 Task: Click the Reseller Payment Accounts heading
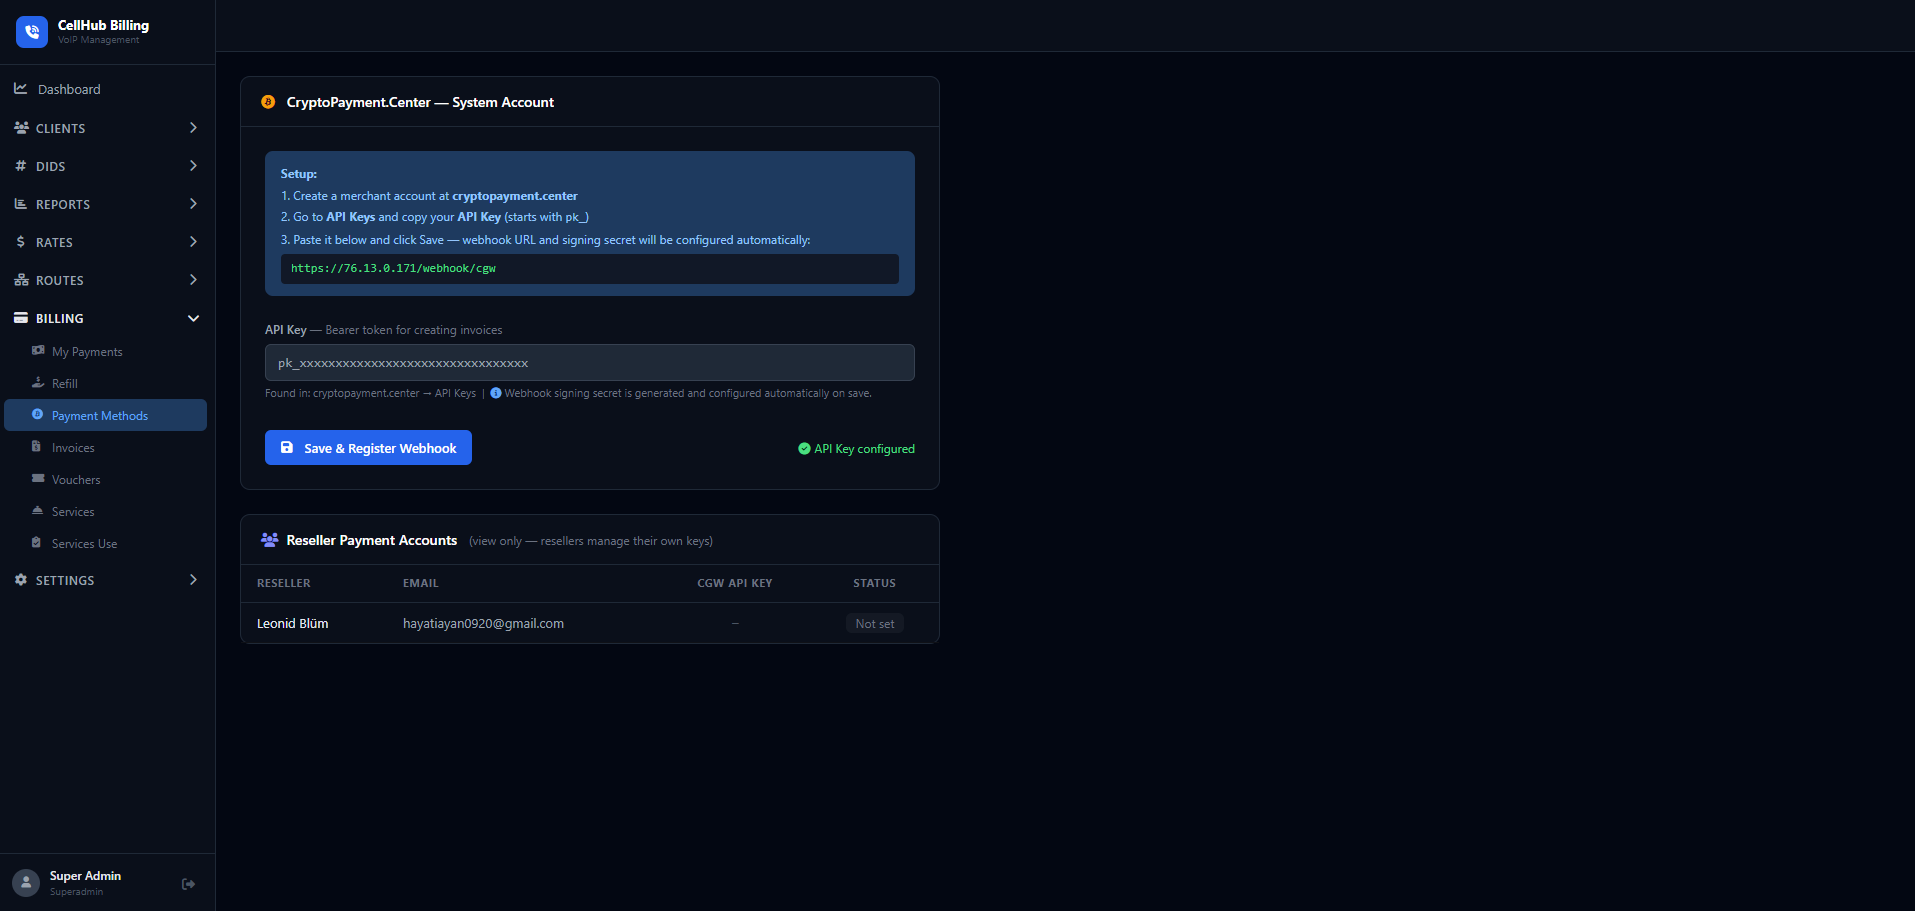tap(372, 540)
